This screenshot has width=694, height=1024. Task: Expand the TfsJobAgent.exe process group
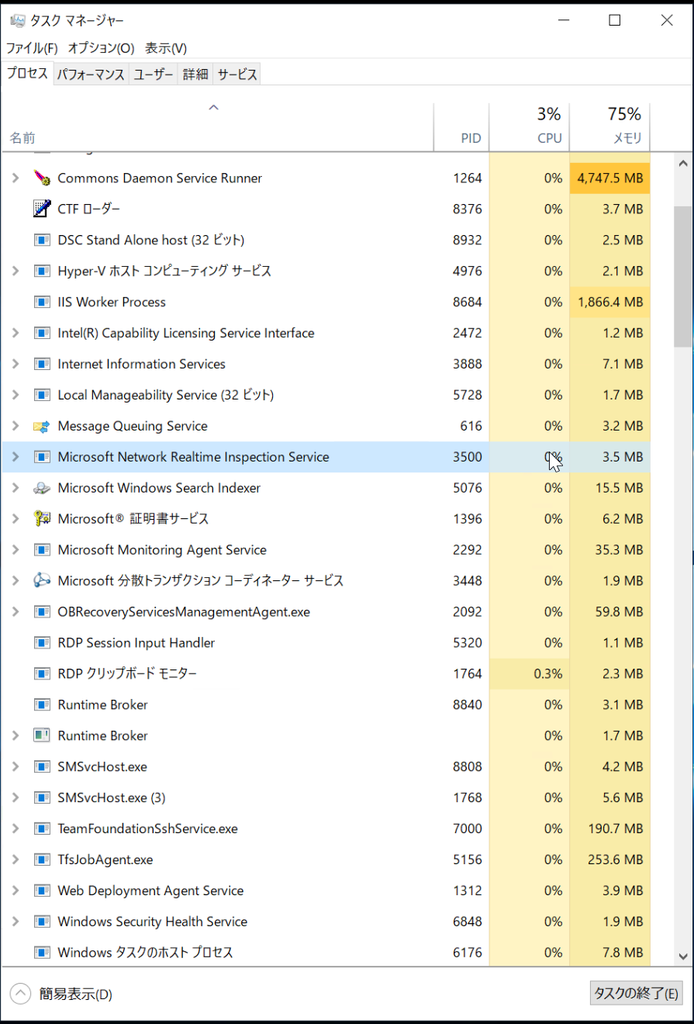(x=16, y=859)
